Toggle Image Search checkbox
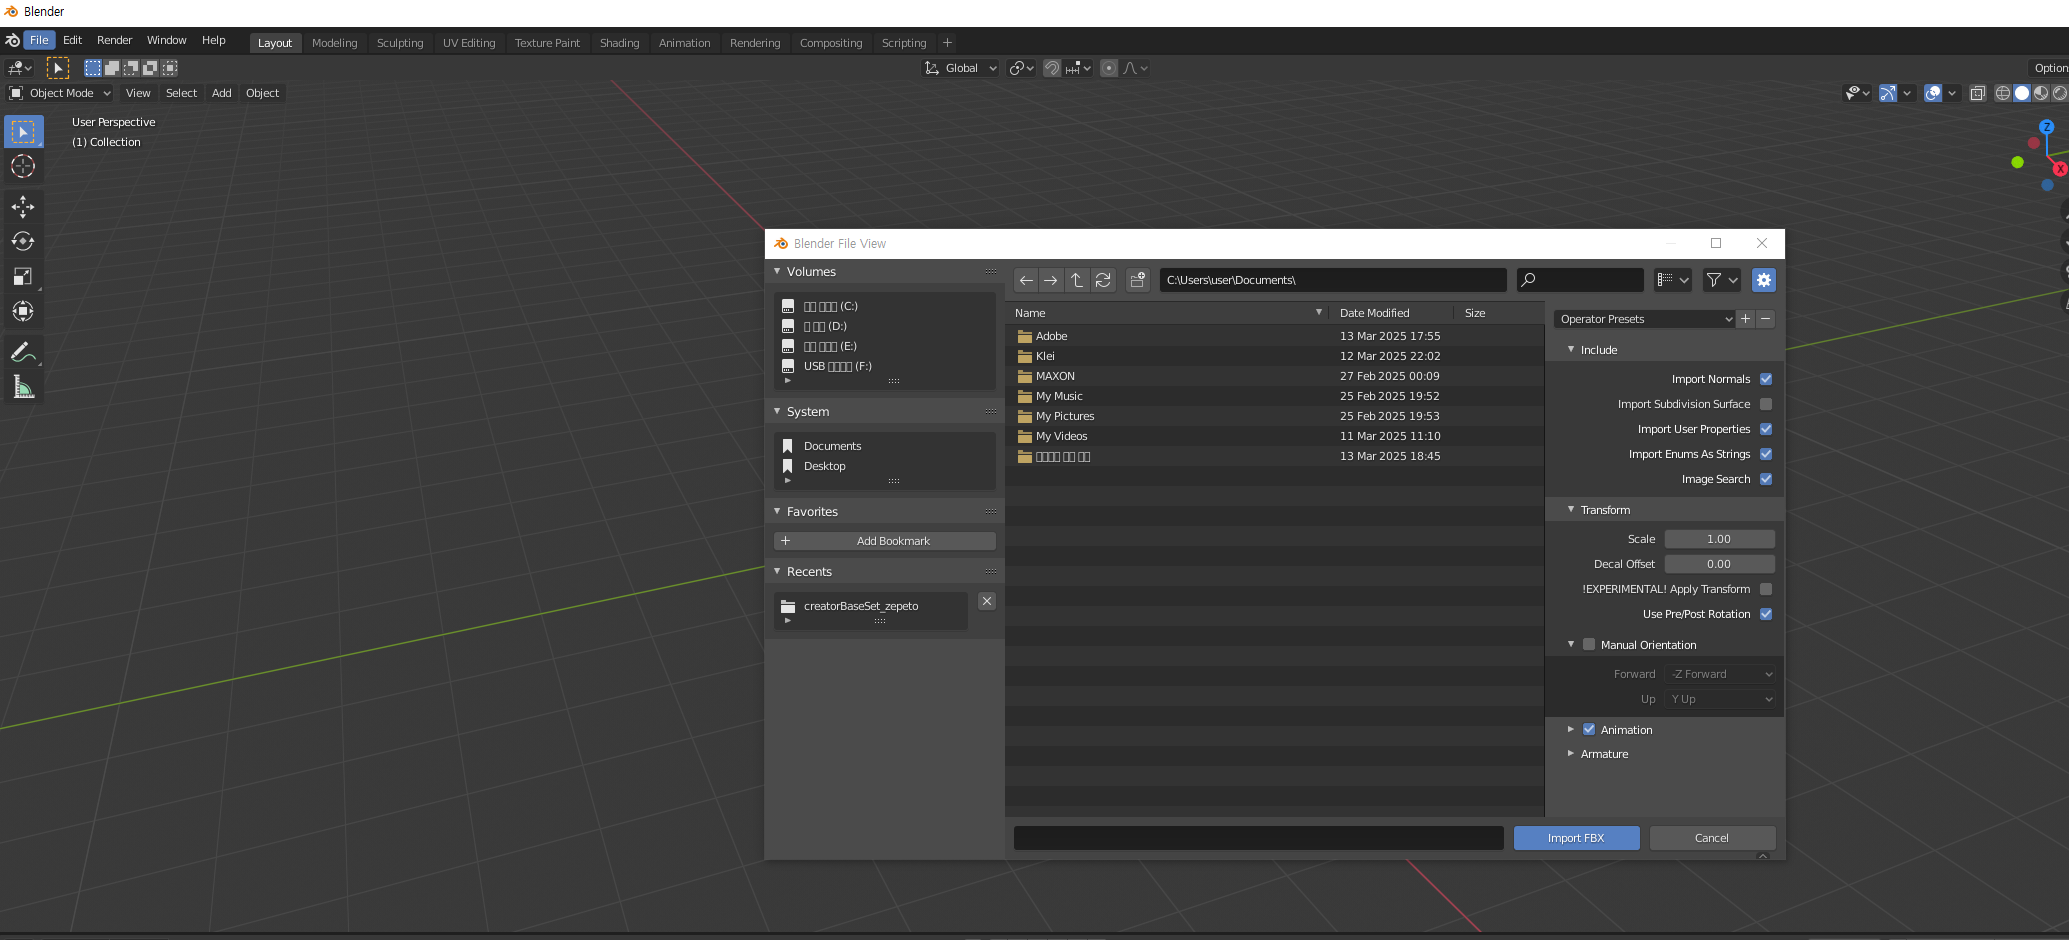The width and height of the screenshot is (2069, 940). tap(1766, 479)
